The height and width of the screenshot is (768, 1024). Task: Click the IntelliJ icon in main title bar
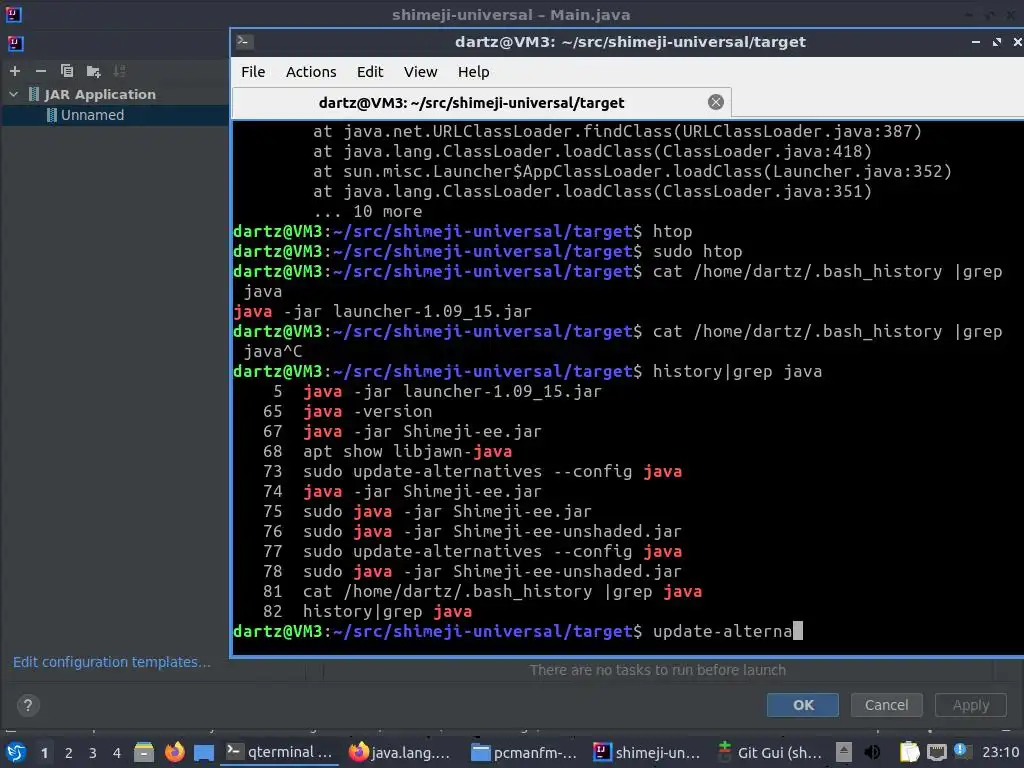13,14
